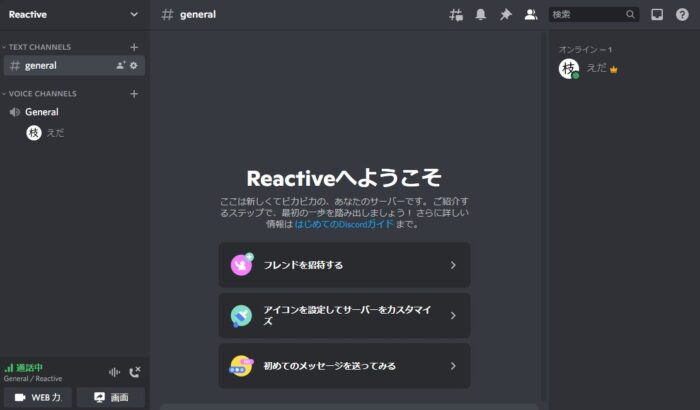Screen dimensions: 700x410
Task: Click the hash icon beside general header
Action: pos(167,15)
